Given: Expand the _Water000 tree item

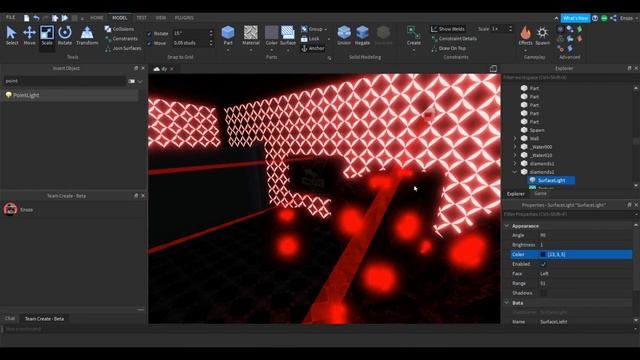Looking at the screenshot, I should click(515, 147).
